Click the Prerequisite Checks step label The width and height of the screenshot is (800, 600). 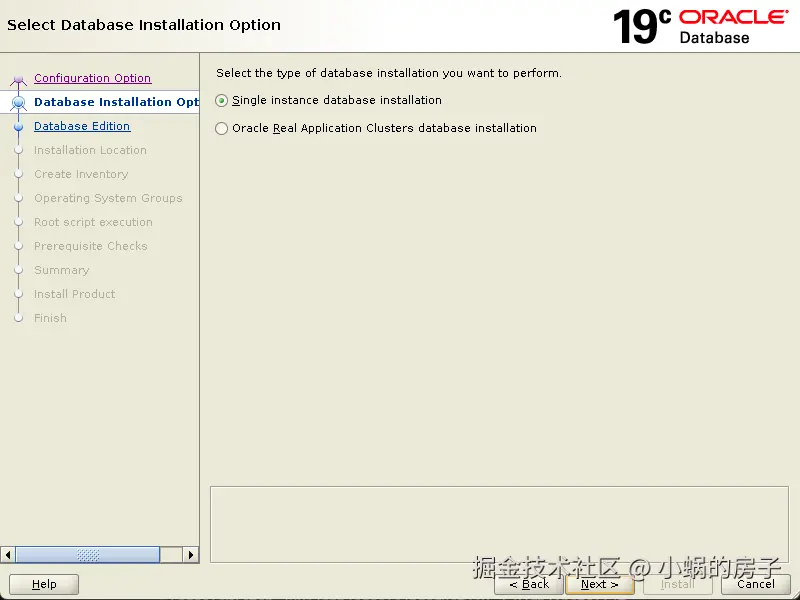tap(91, 246)
